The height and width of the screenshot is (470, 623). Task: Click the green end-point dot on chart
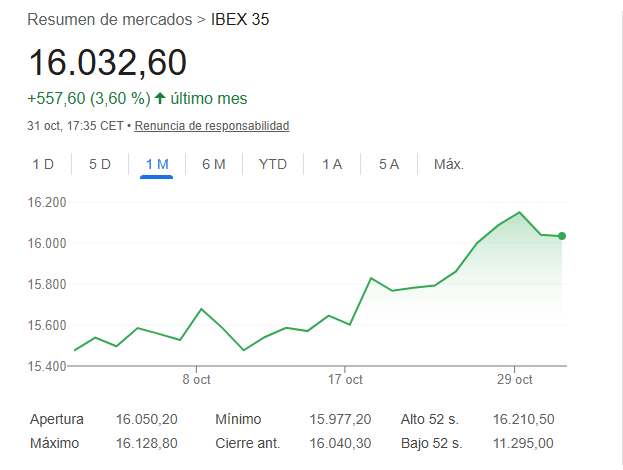562,236
